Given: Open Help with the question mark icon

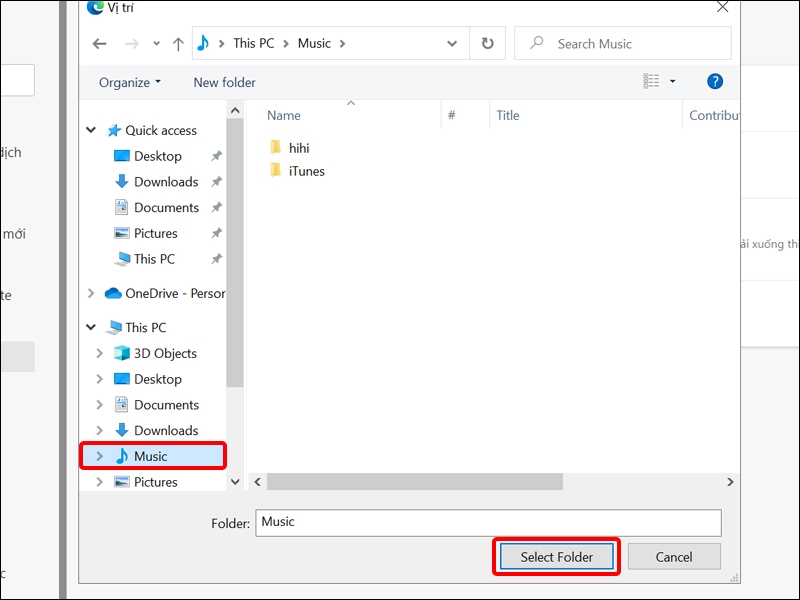Looking at the screenshot, I should coord(715,81).
